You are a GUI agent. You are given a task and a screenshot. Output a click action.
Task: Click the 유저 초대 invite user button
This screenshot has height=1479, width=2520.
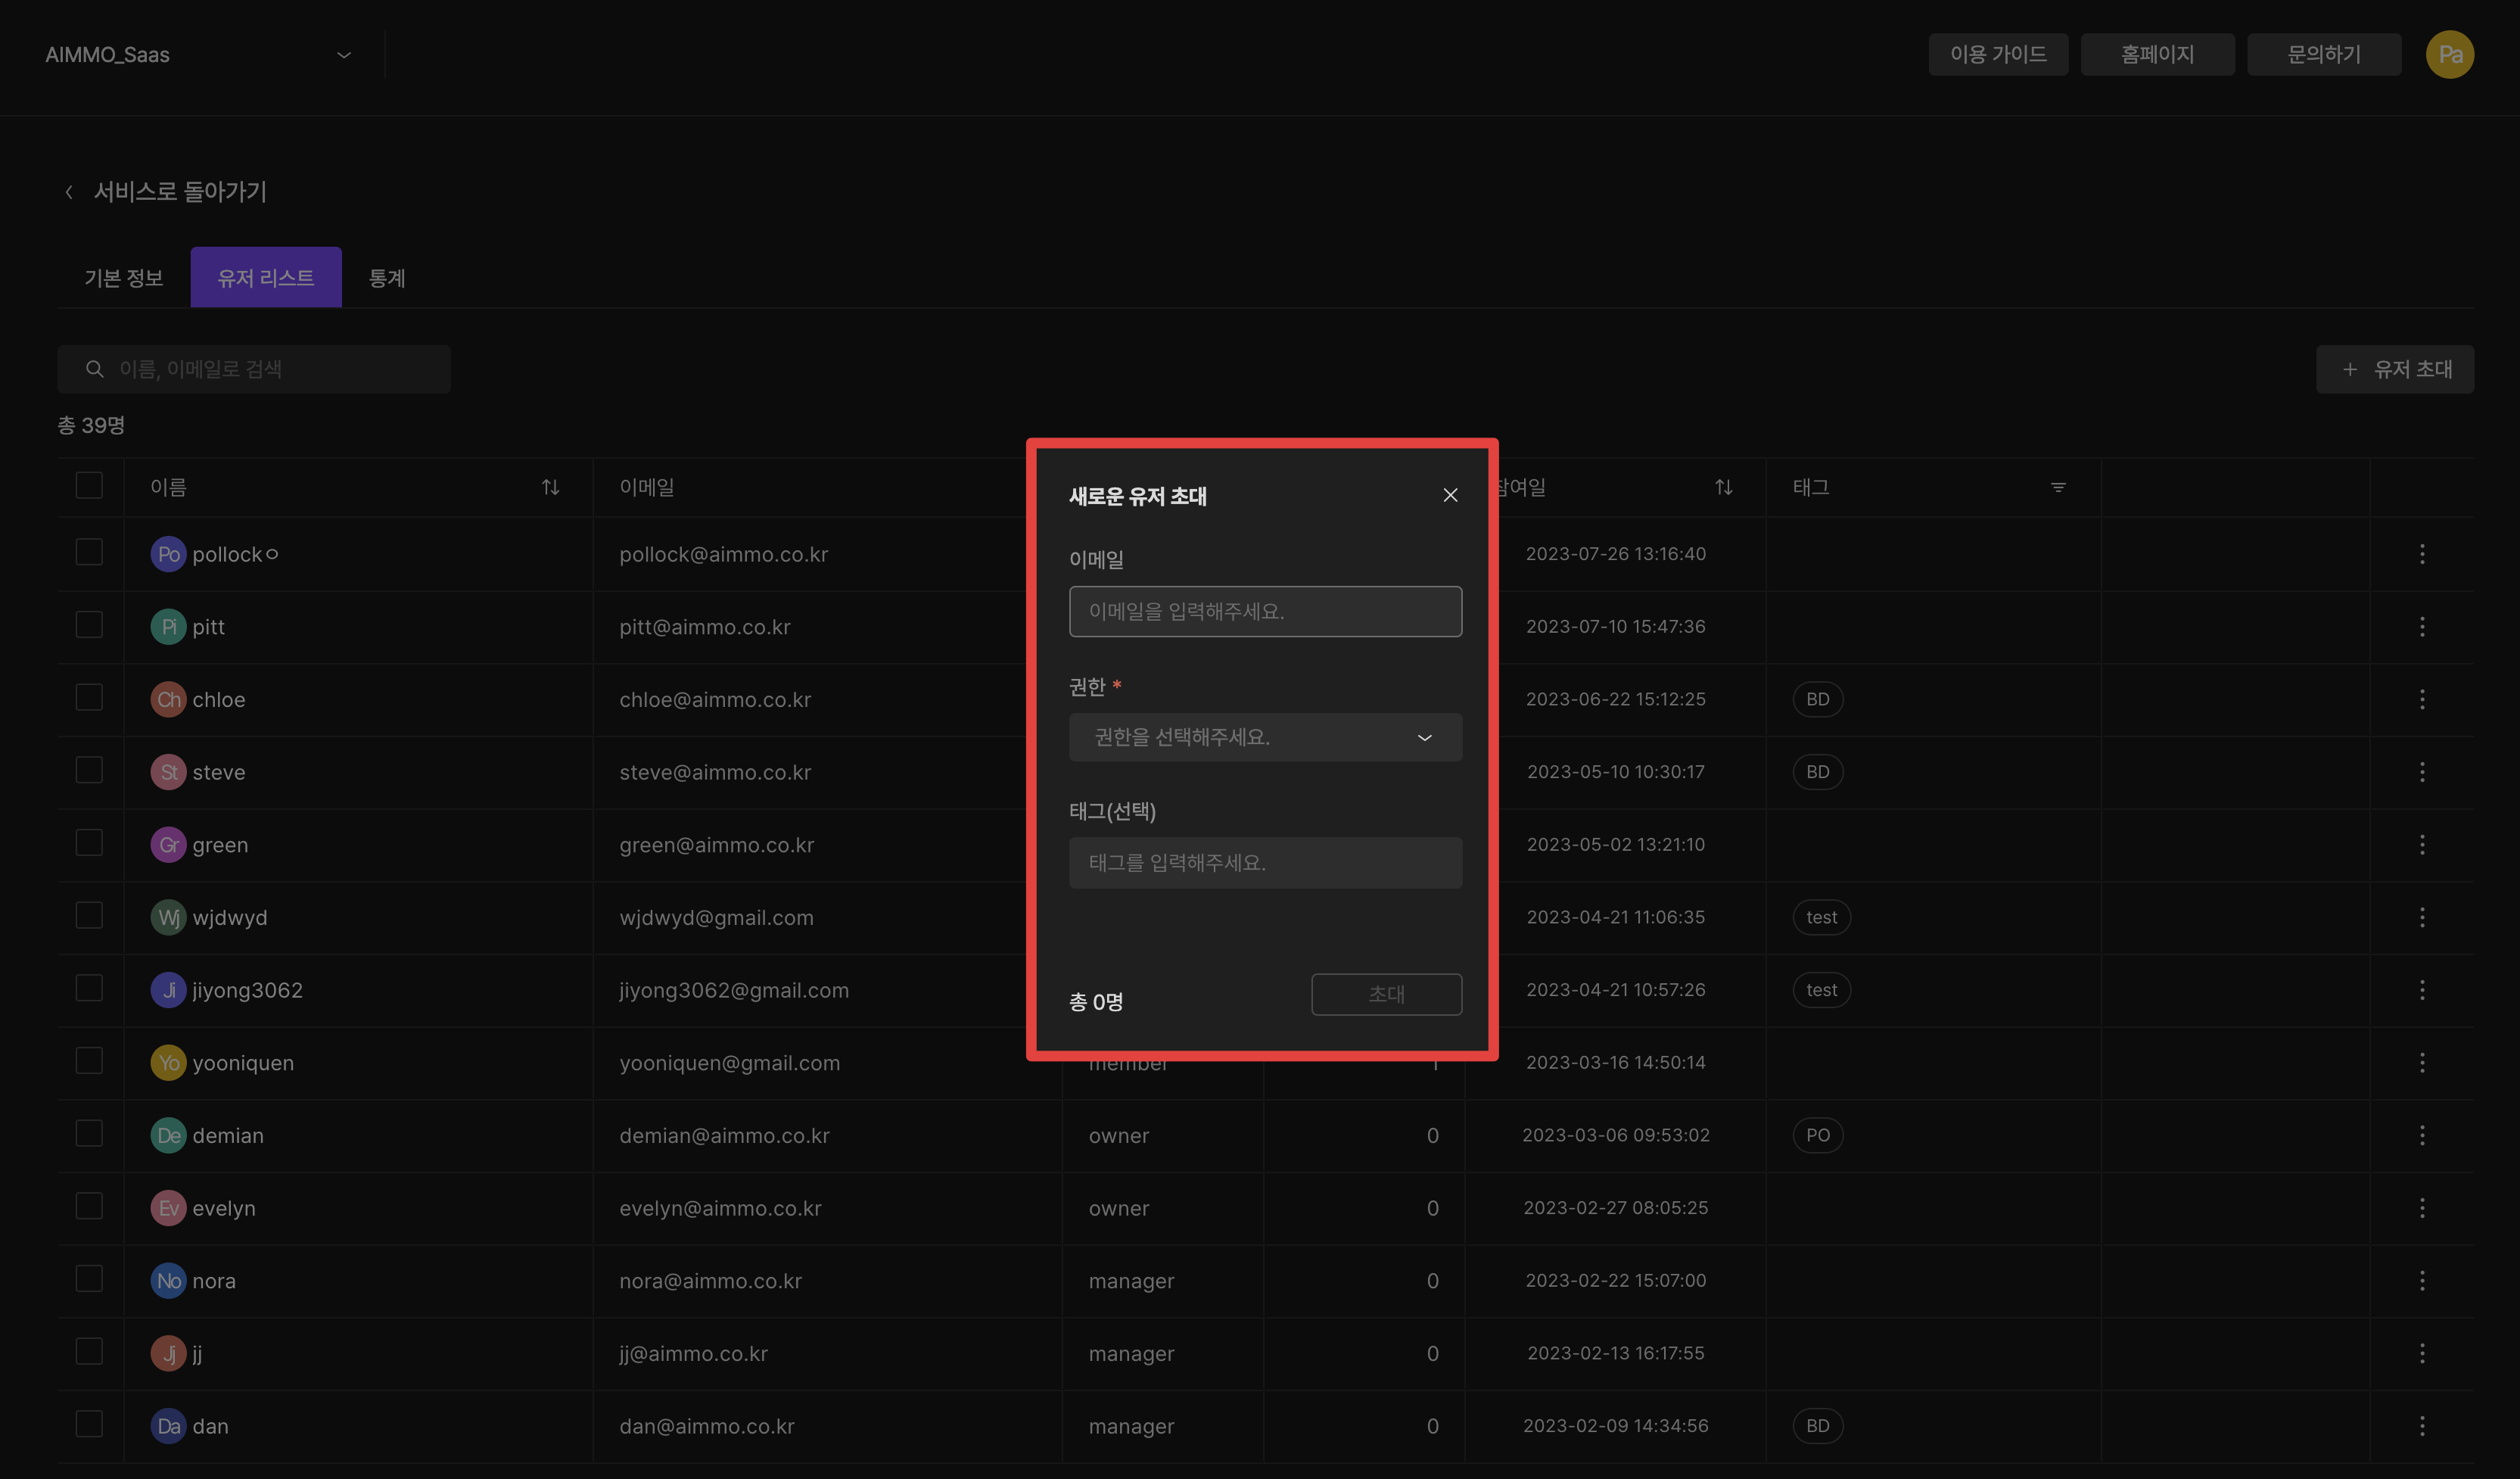(x=2395, y=369)
